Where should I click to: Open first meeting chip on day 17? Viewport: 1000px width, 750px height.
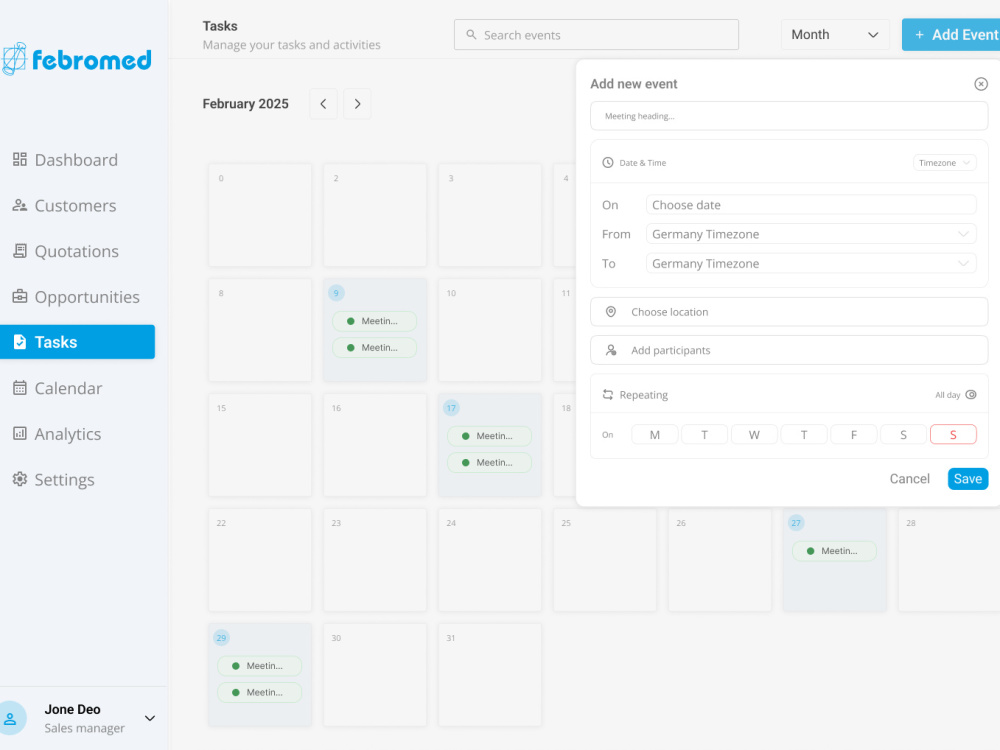coord(489,436)
